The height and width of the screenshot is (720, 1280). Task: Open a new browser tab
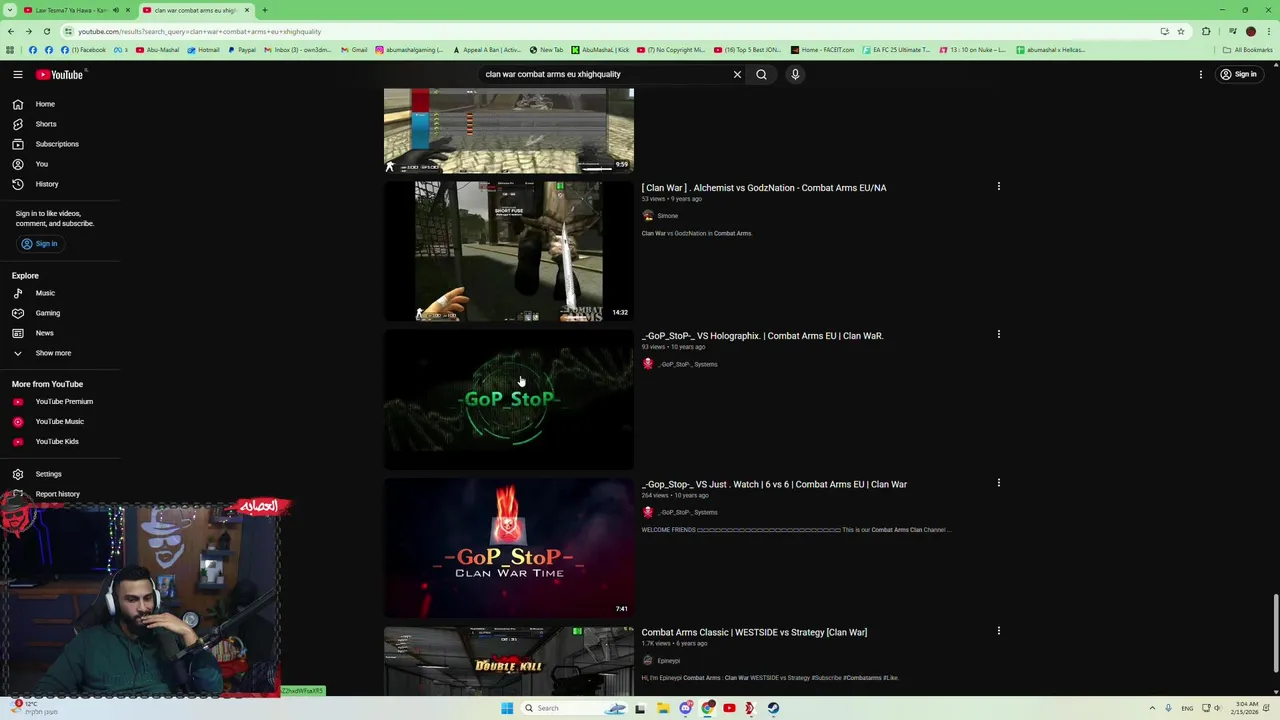(x=265, y=10)
